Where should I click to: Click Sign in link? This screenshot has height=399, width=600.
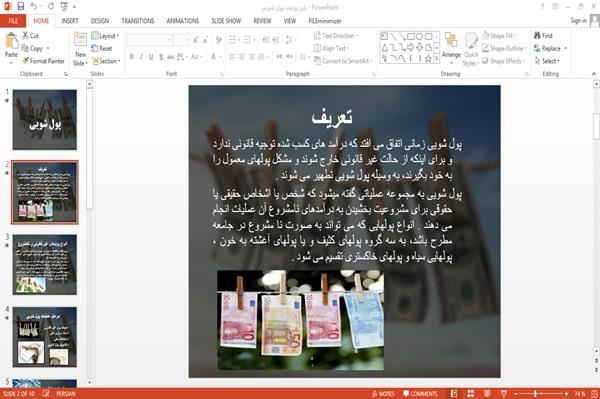[578, 21]
